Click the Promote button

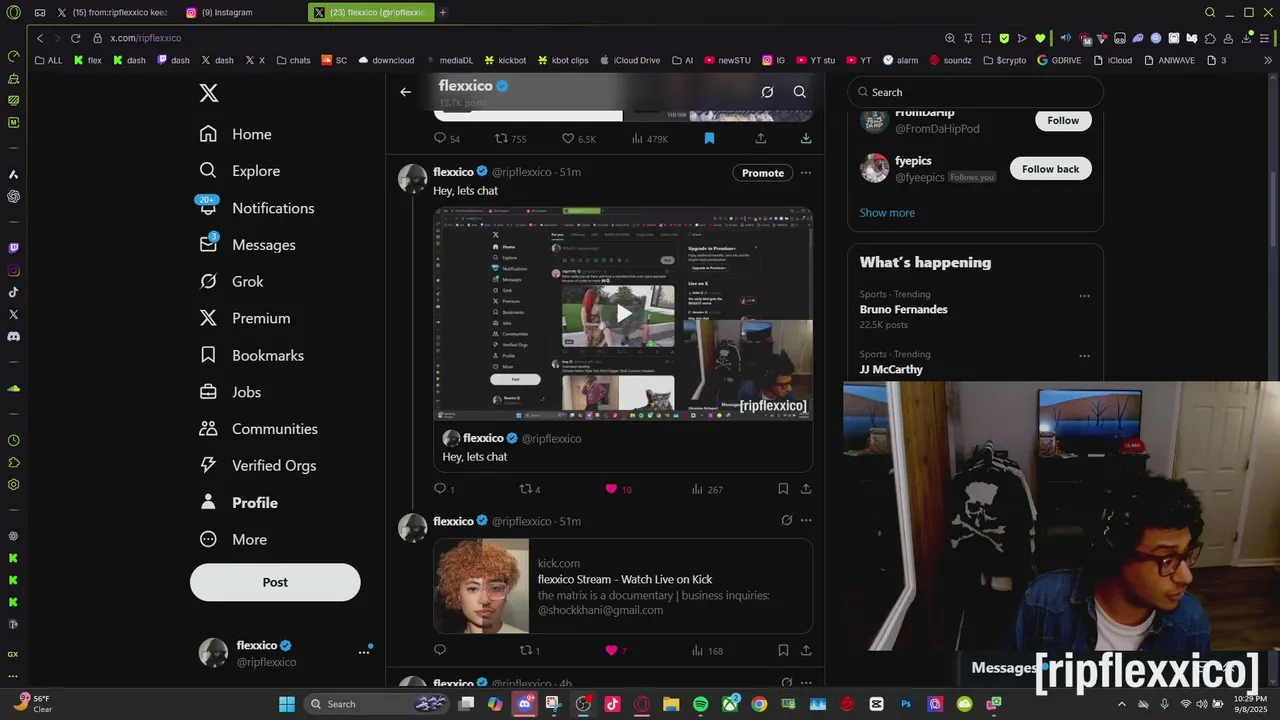coord(763,173)
